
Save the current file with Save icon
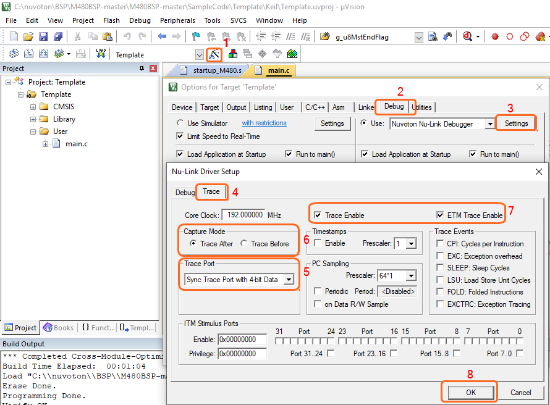[43, 36]
